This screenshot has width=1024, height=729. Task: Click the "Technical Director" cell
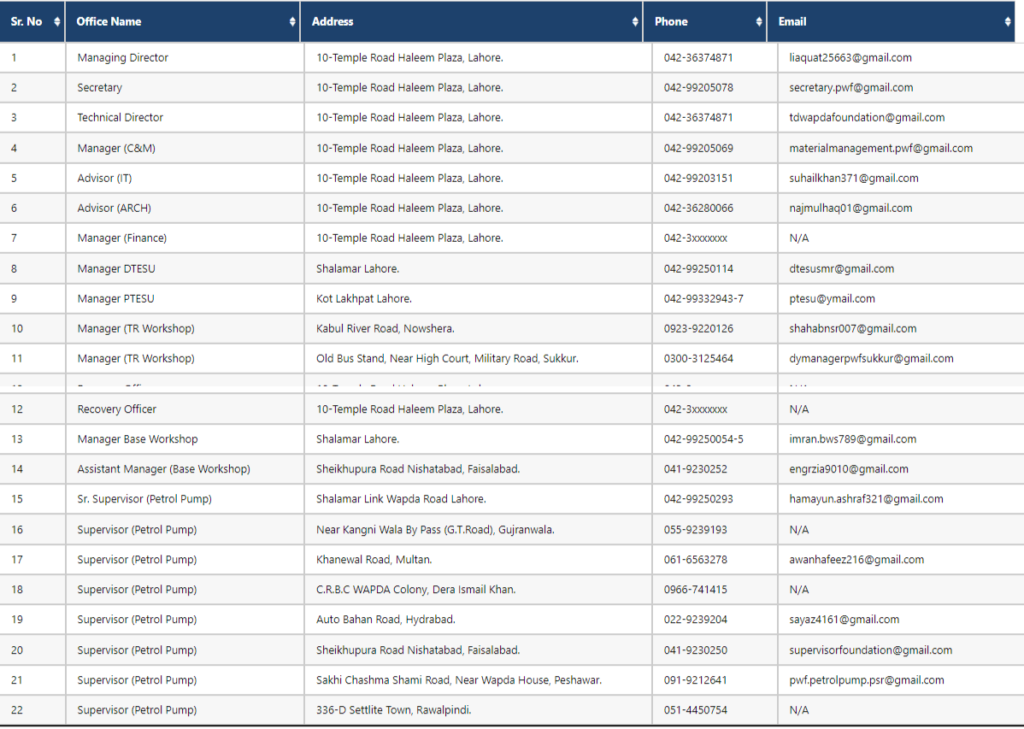(120, 118)
